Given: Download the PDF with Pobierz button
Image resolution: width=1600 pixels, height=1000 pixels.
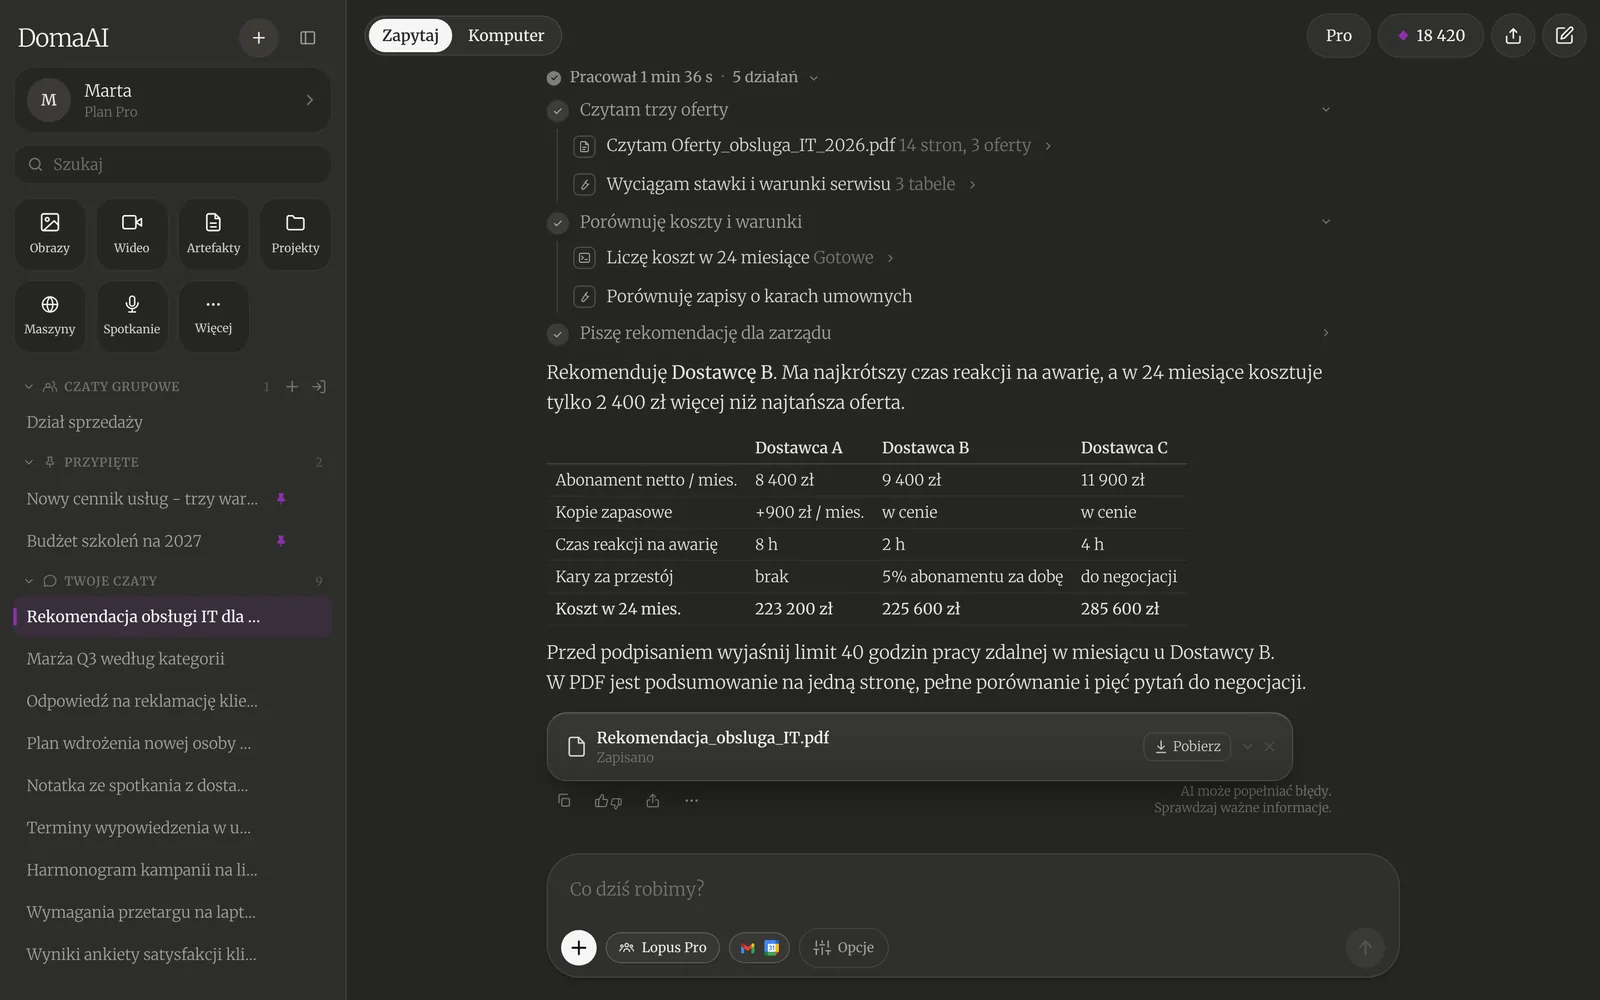Looking at the screenshot, I should pos(1187,746).
